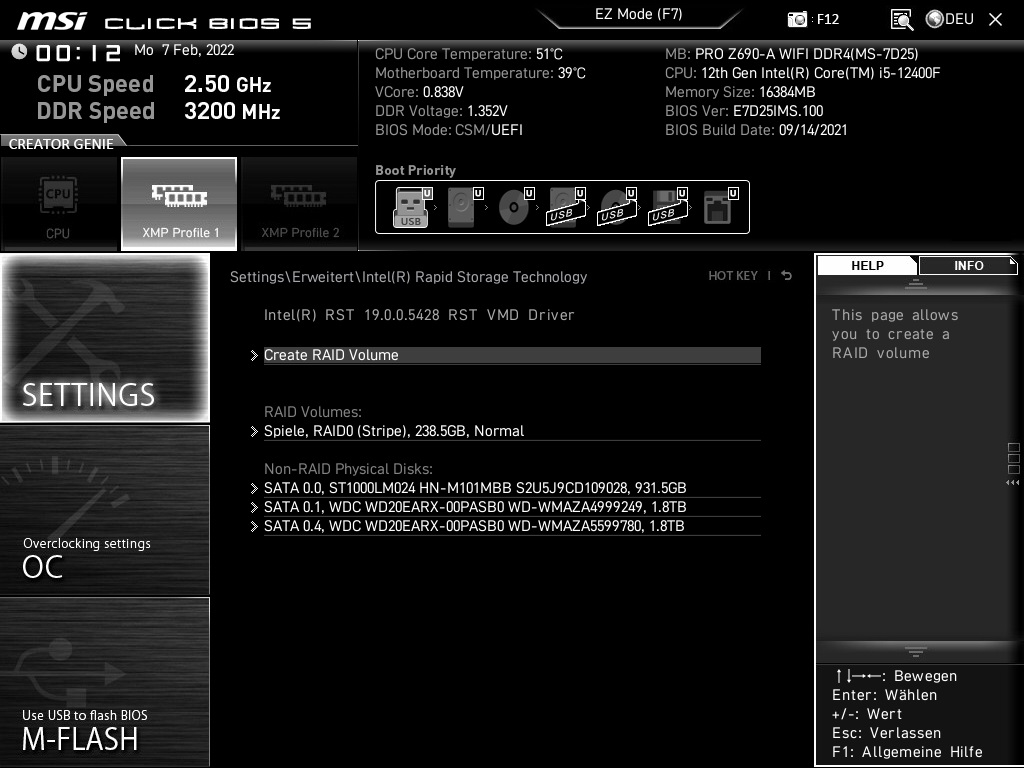The width and height of the screenshot is (1024, 768).
Task: Click the HOT KEY button
Action: (733, 276)
